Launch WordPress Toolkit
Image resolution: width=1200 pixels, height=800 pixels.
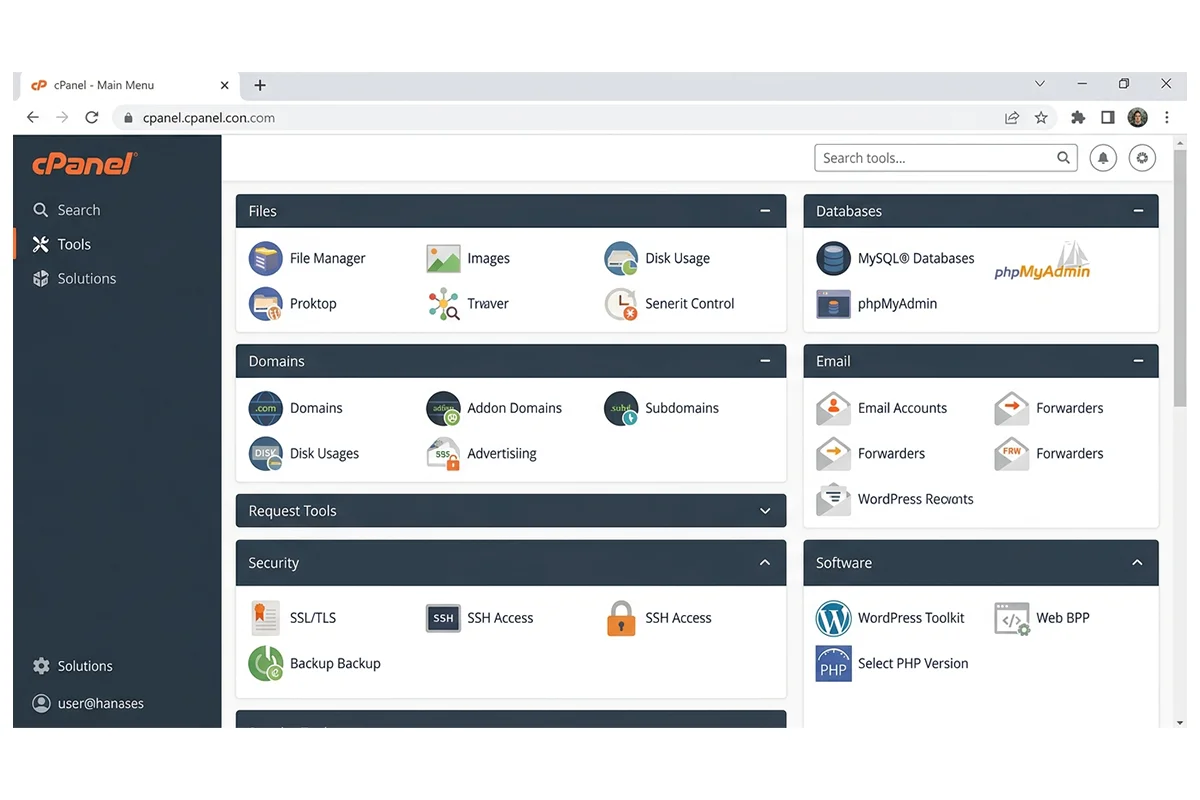(x=890, y=618)
